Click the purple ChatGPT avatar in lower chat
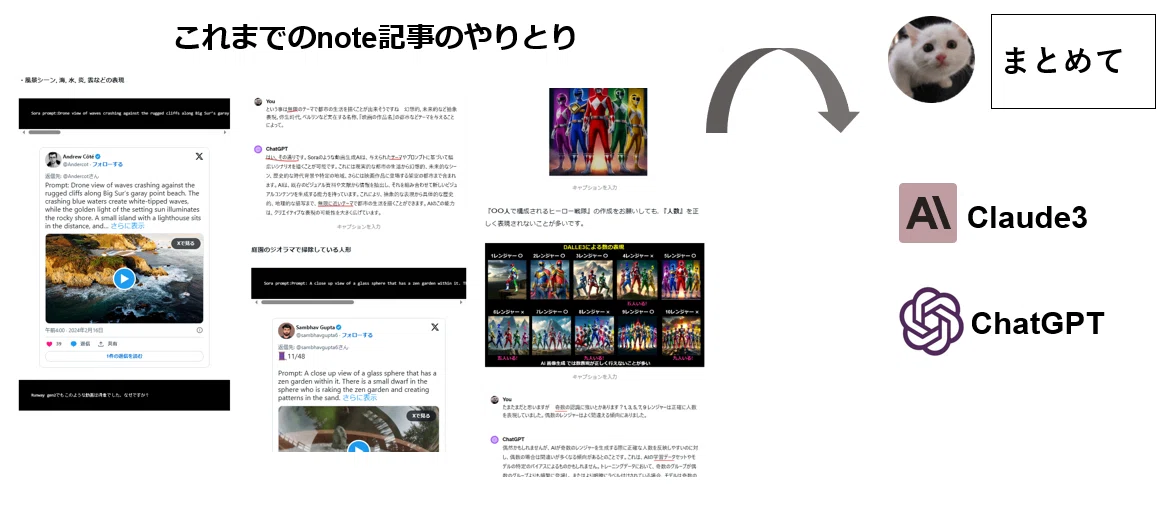Image resolution: width=1176 pixels, height=523 pixels. [495, 440]
